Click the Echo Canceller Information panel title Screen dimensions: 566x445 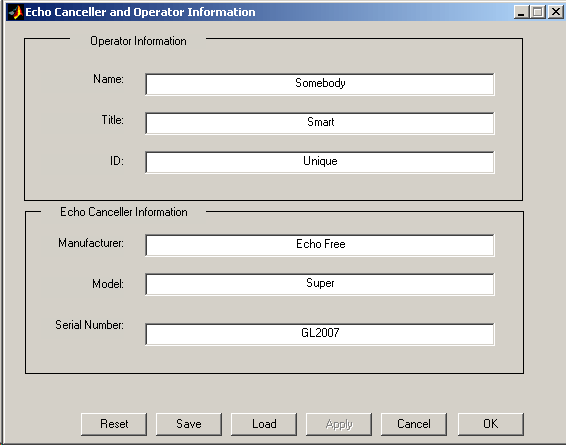[124, 212]
